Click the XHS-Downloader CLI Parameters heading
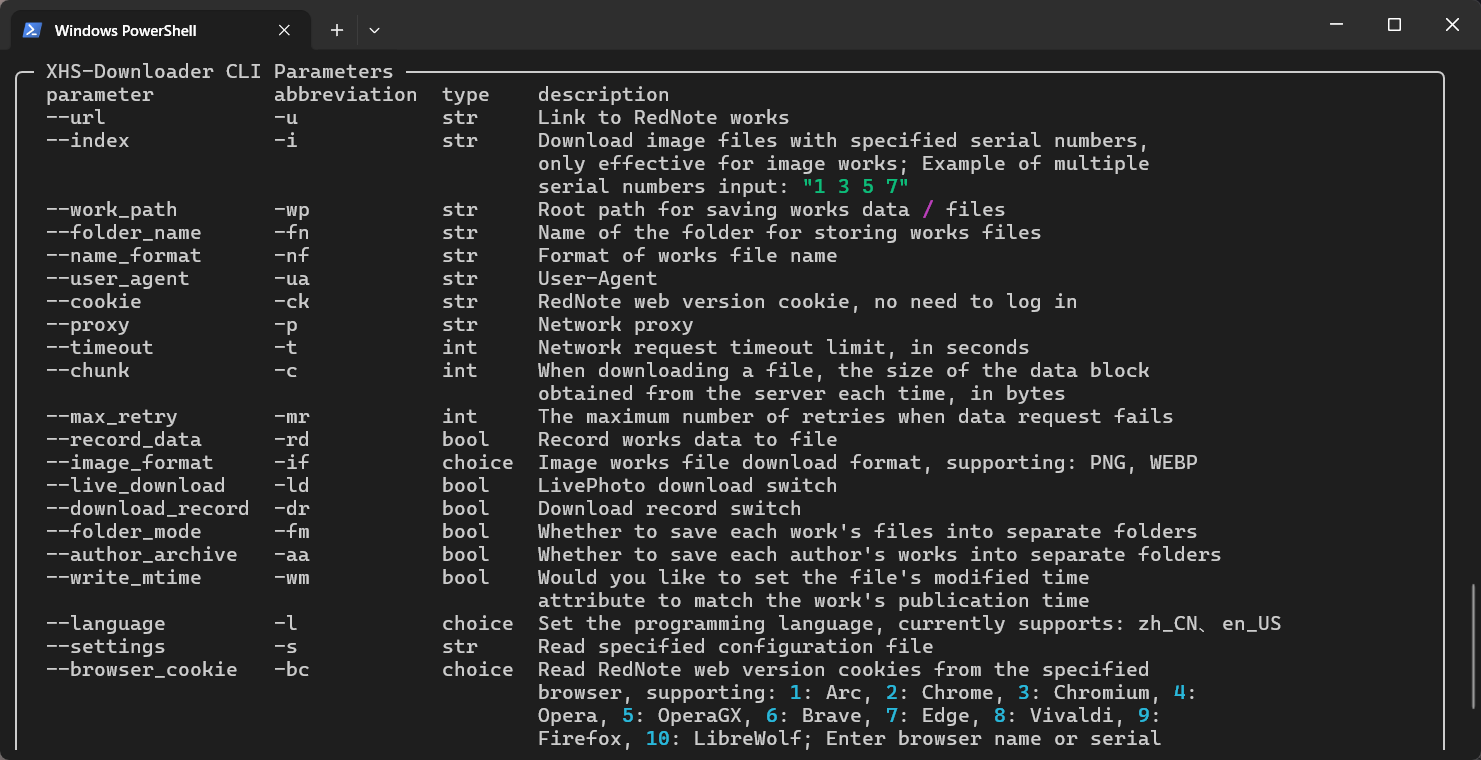 click(x=219, y=72)
